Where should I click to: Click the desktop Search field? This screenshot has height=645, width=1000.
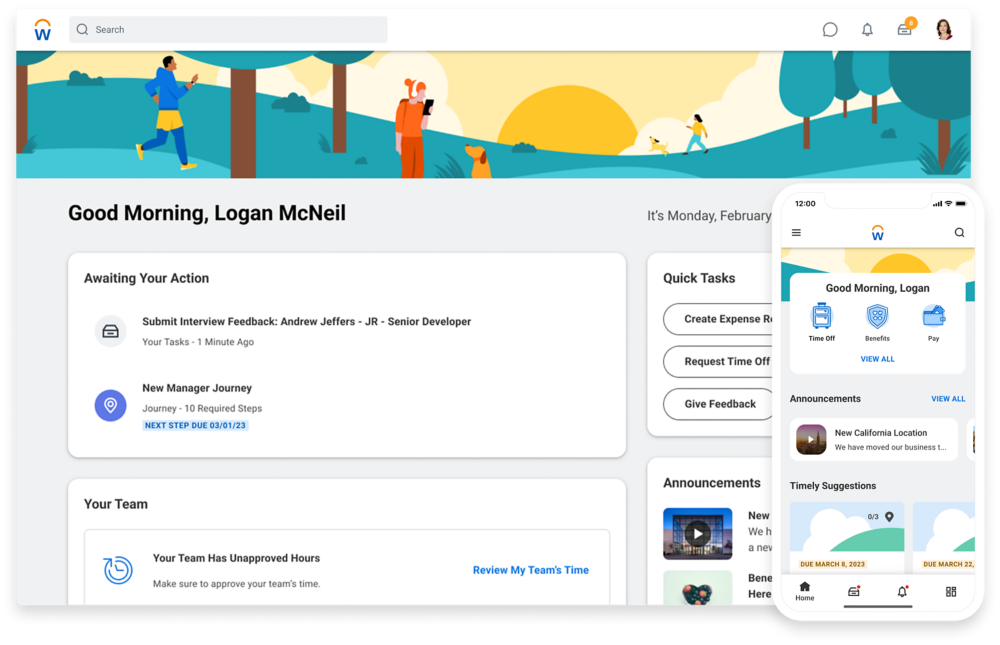tap(228, 30)
